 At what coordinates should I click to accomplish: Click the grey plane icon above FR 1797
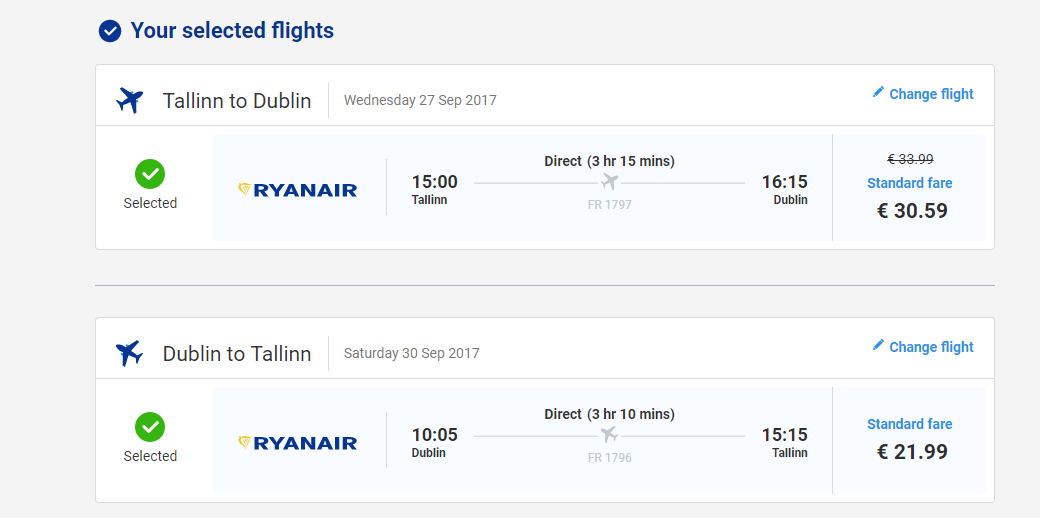[610, 182]
